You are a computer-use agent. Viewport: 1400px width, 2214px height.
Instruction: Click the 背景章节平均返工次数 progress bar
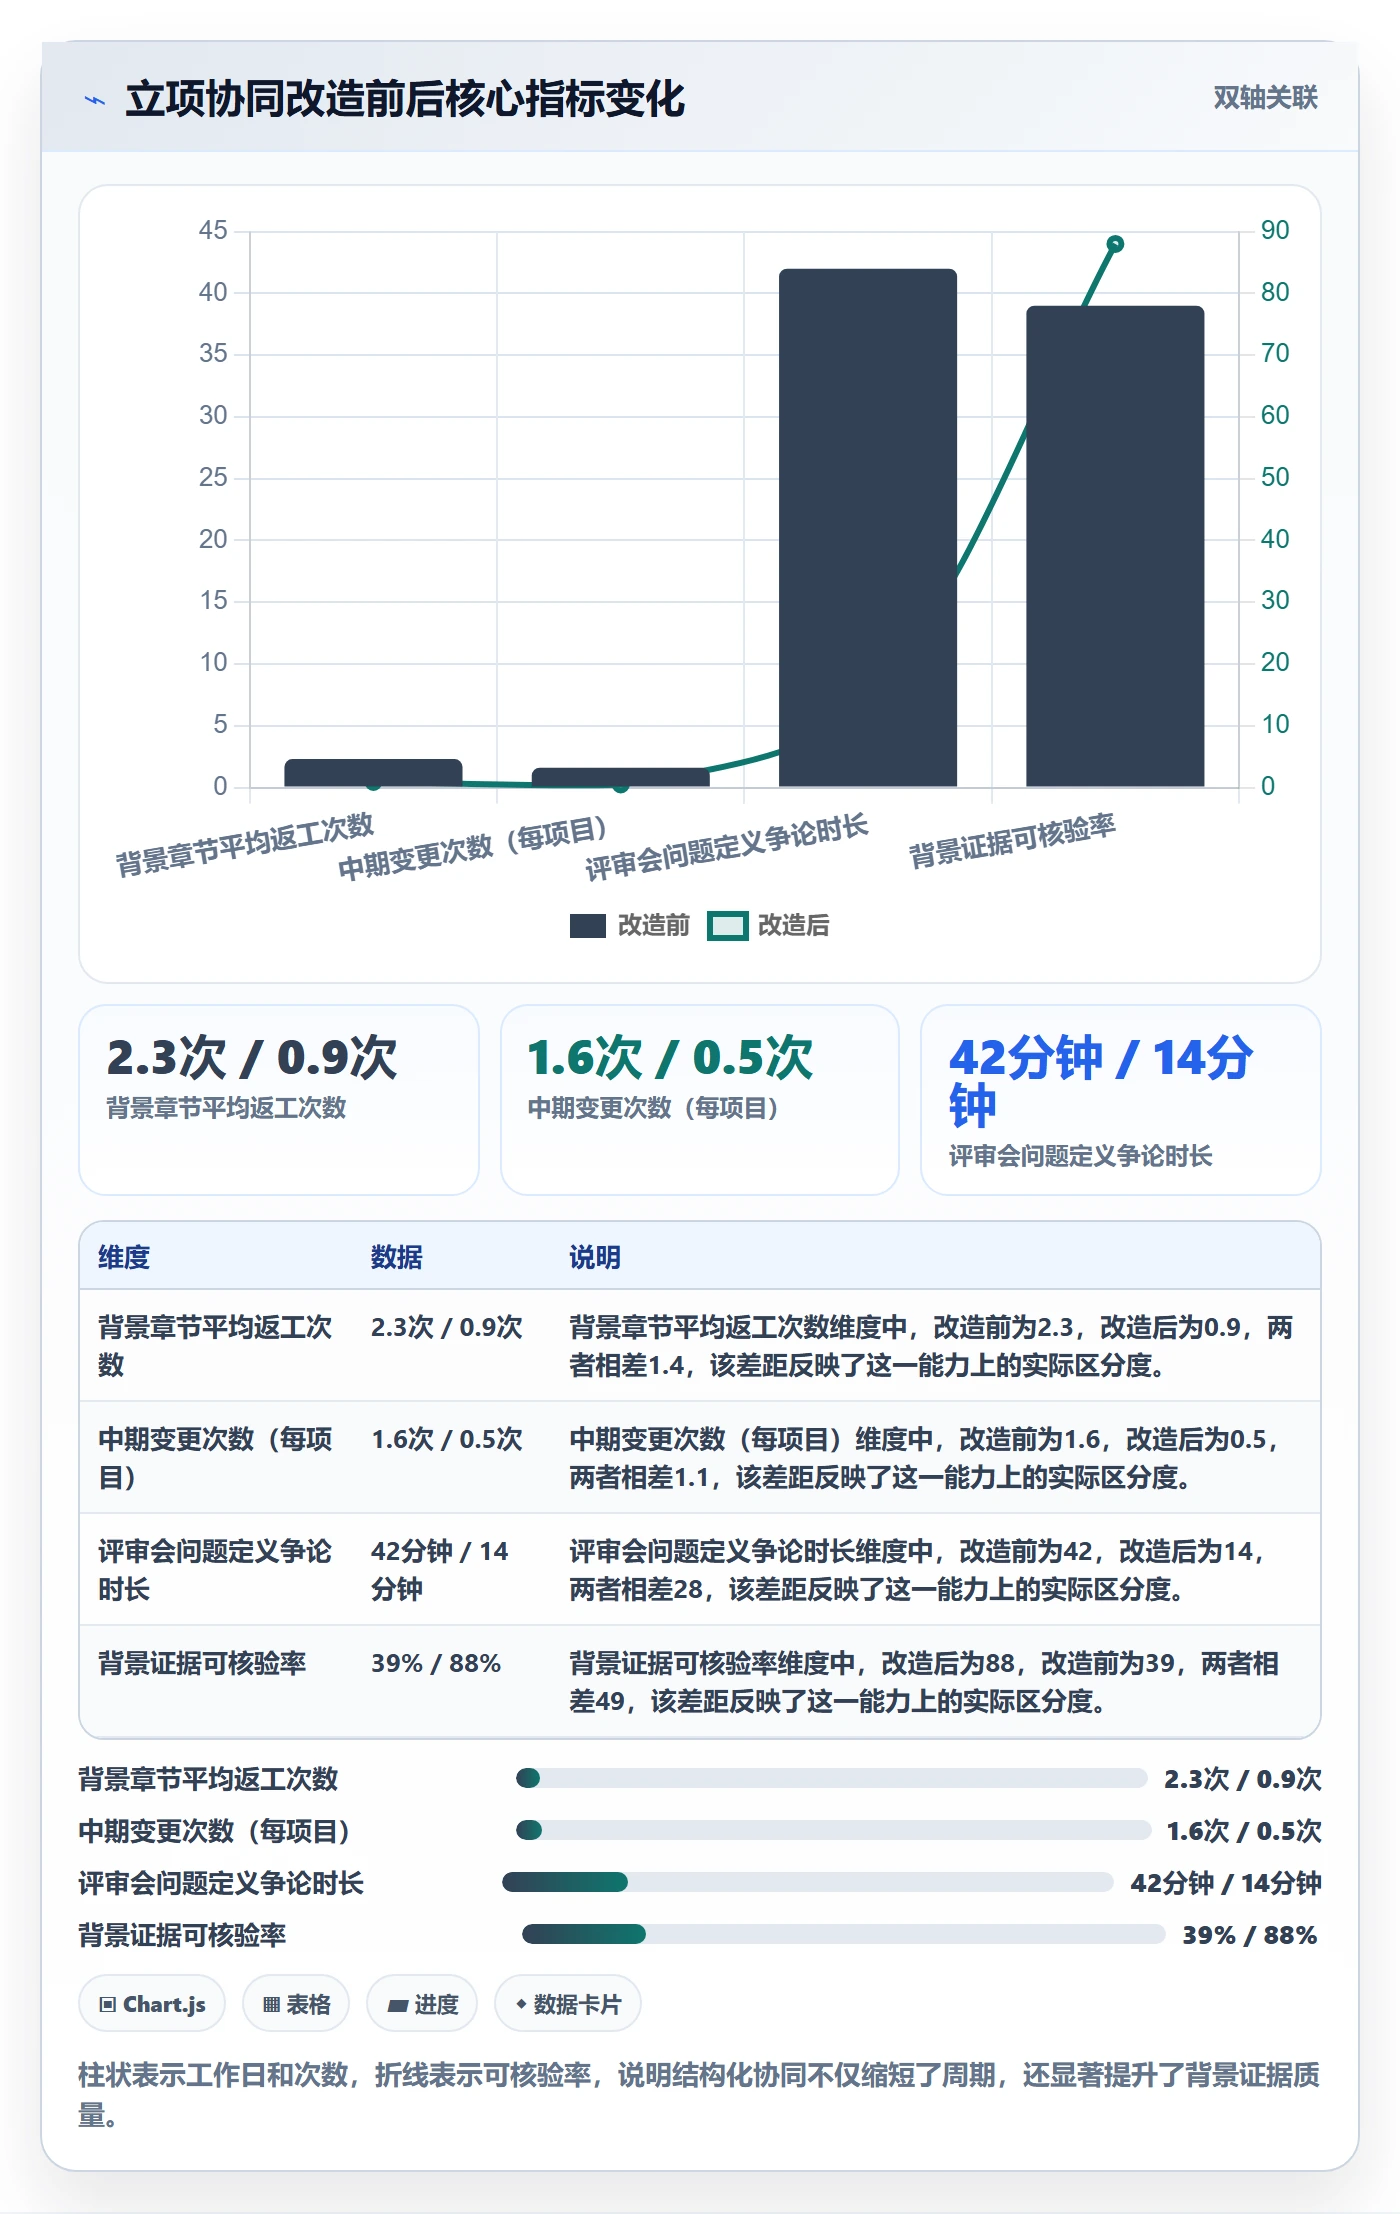831,1778
